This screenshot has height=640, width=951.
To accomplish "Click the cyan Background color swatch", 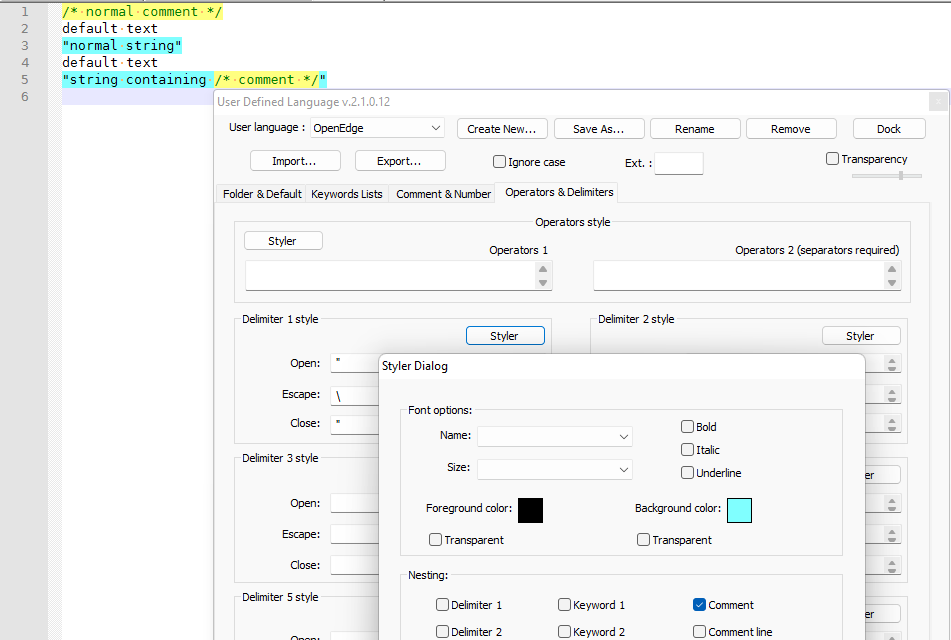I will (x=739, y=510).
